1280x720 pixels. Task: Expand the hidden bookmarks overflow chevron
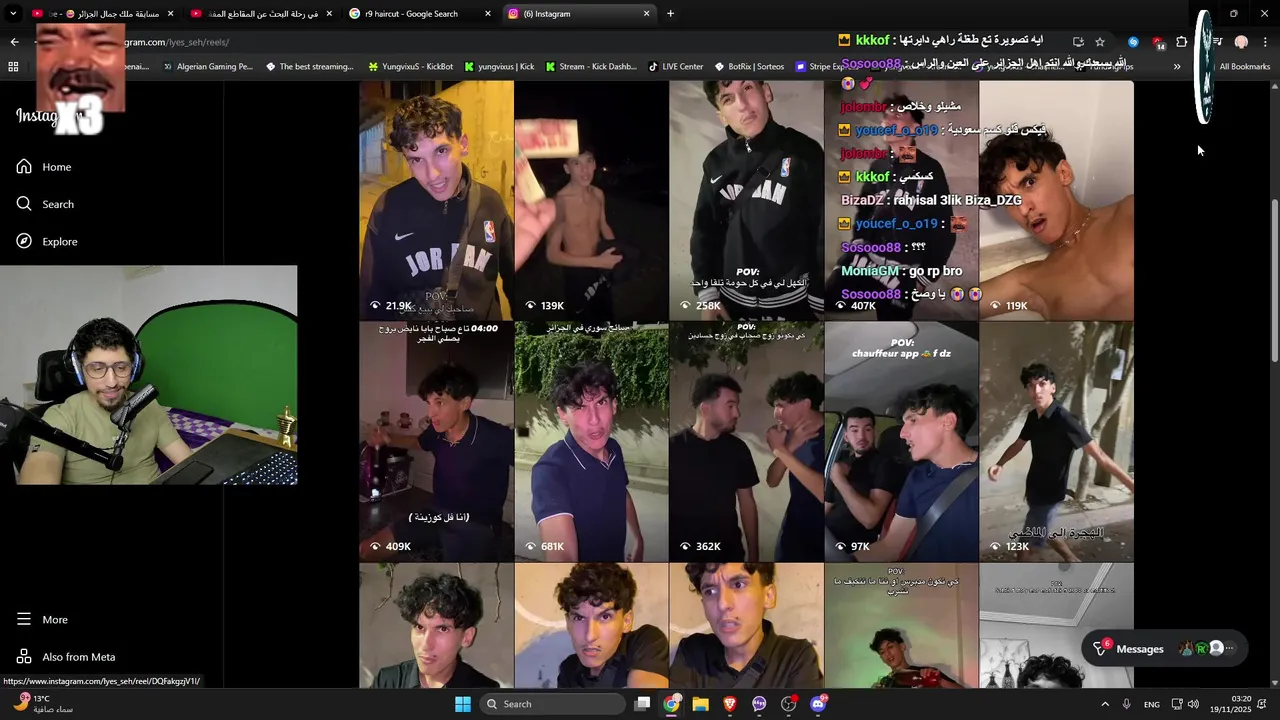coord(1176,67)
